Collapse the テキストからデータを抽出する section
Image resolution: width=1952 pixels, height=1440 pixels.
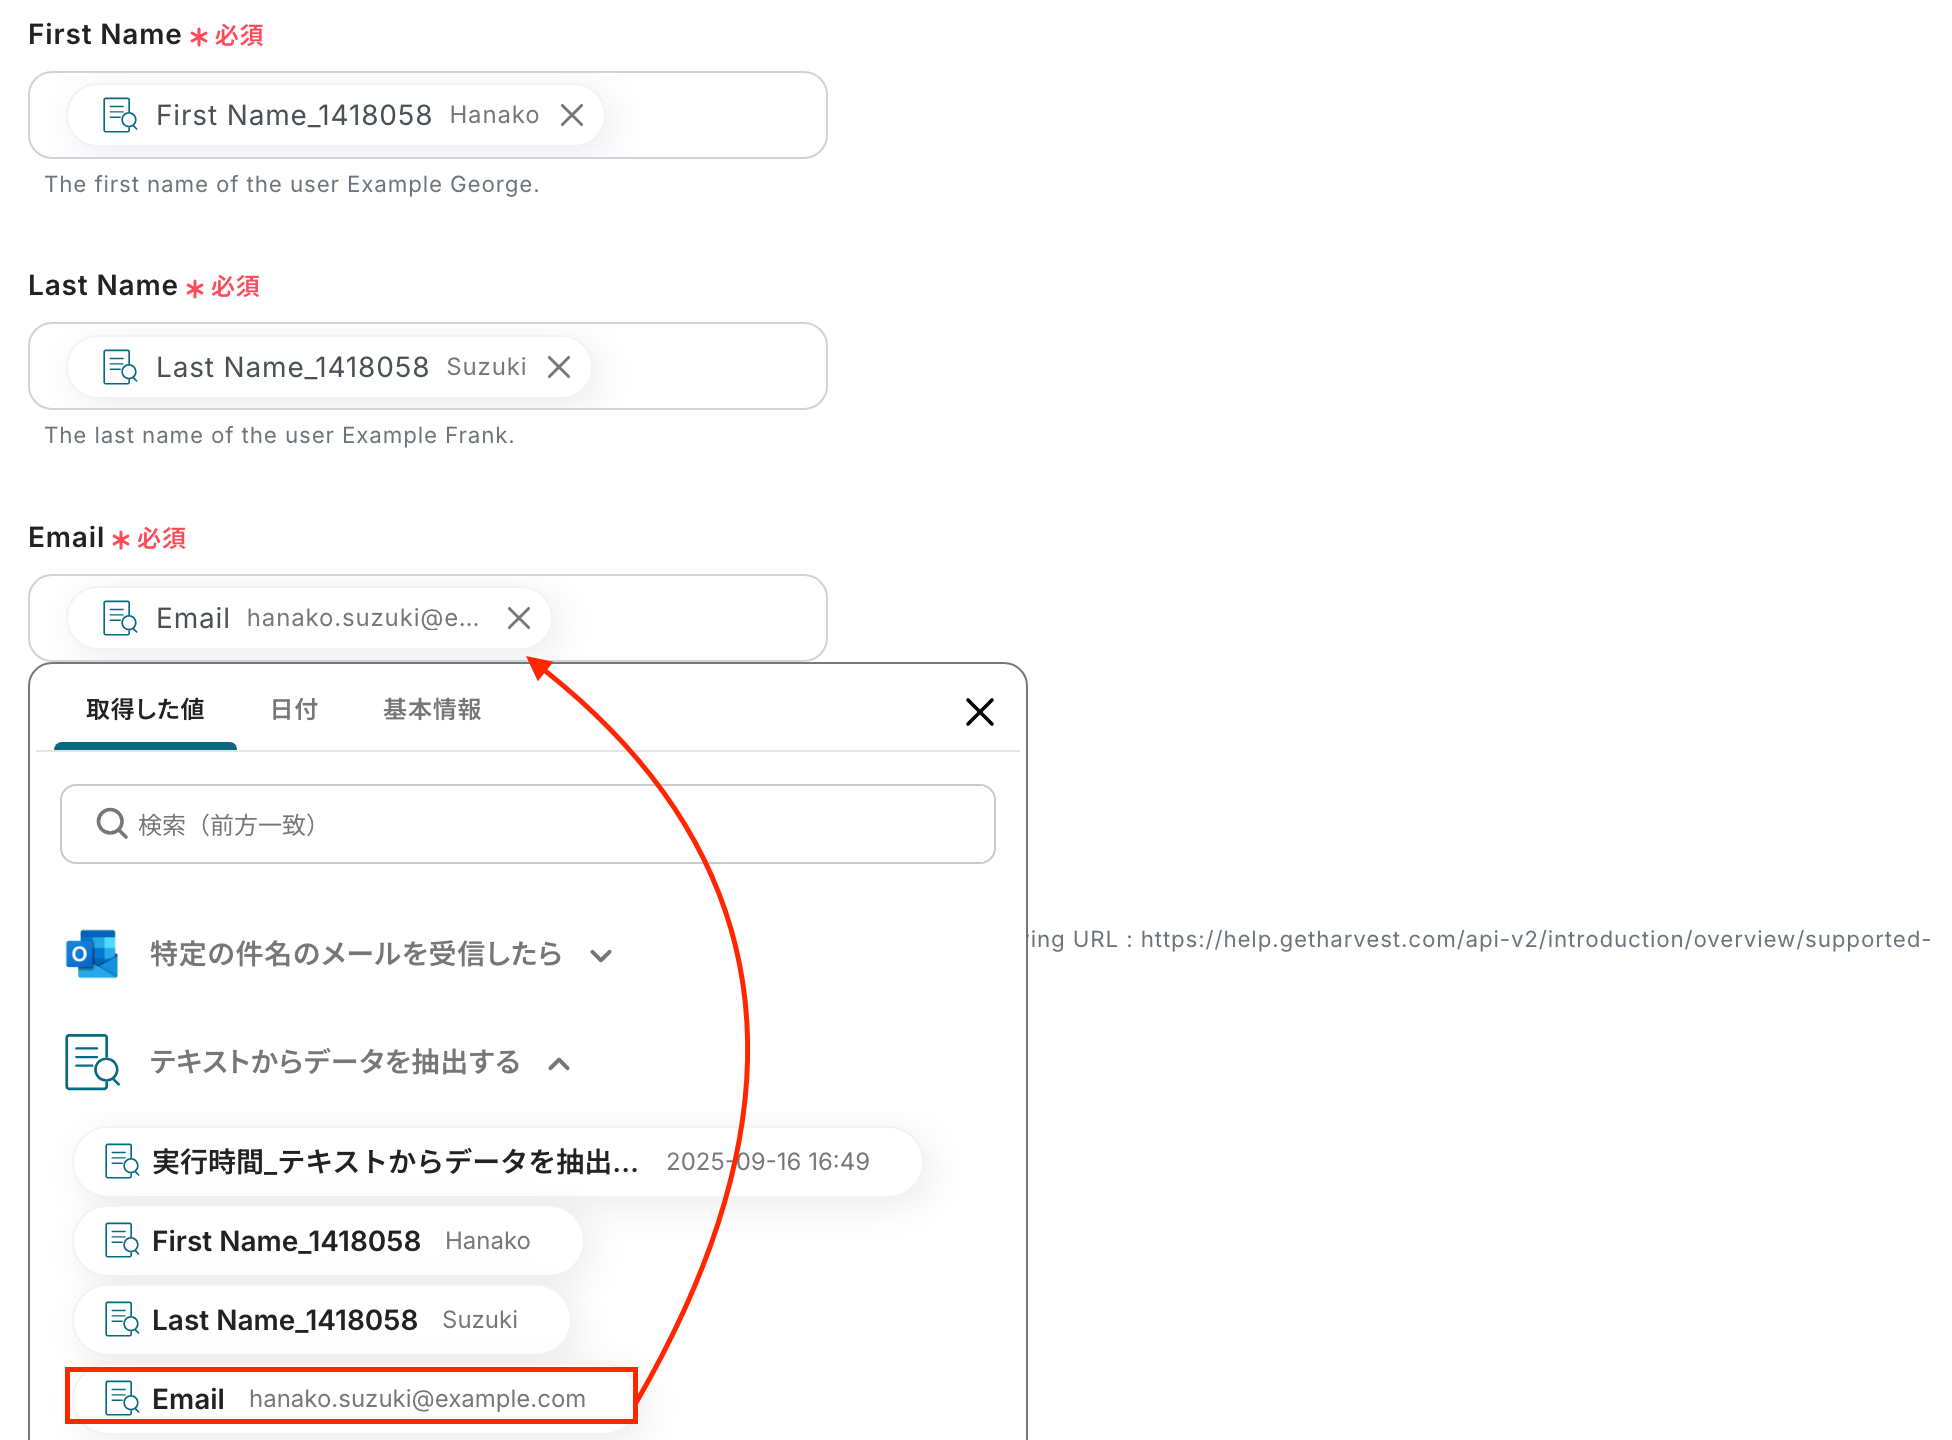coord(560,1064)
